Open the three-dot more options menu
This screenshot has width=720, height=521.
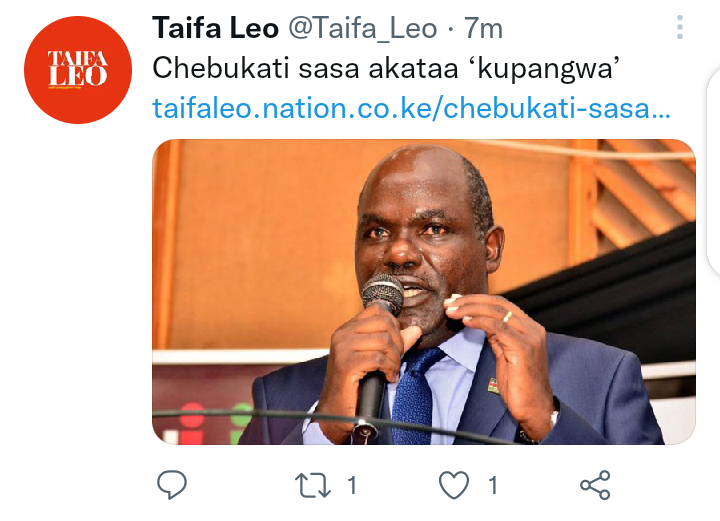680,27
